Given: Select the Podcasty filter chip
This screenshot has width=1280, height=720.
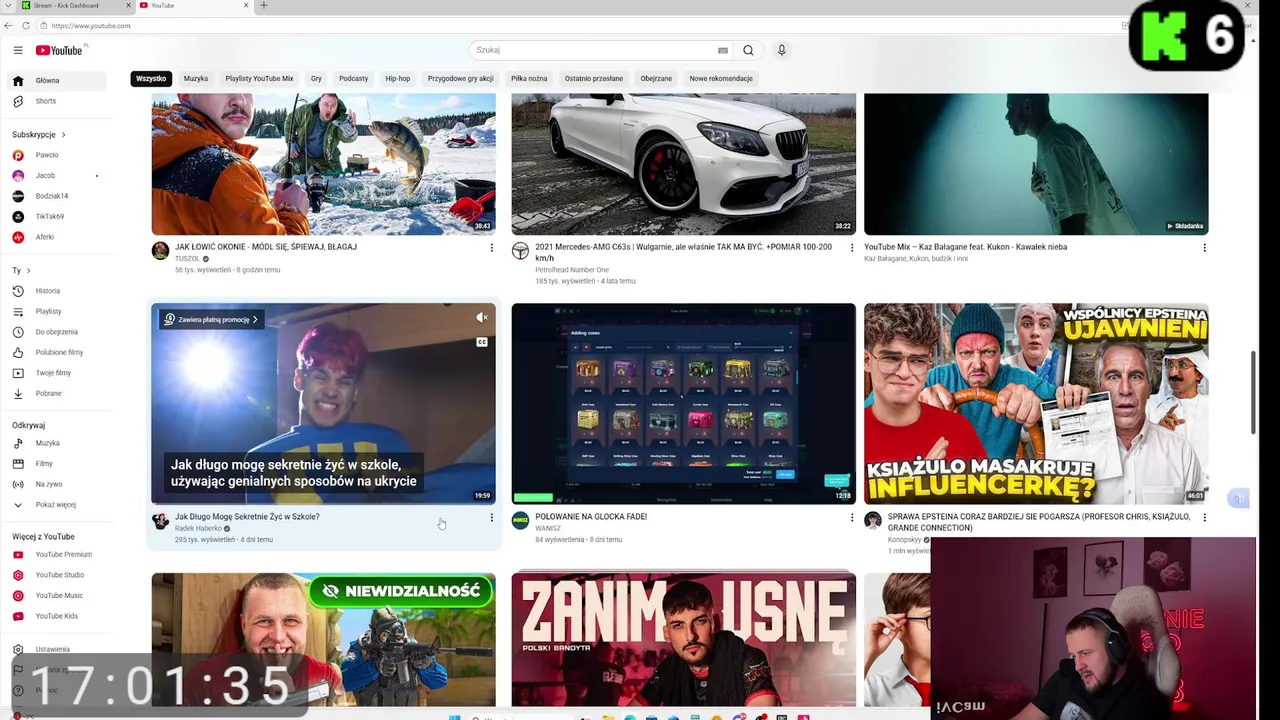Looking at the screenshot, I should pos(353,78).
